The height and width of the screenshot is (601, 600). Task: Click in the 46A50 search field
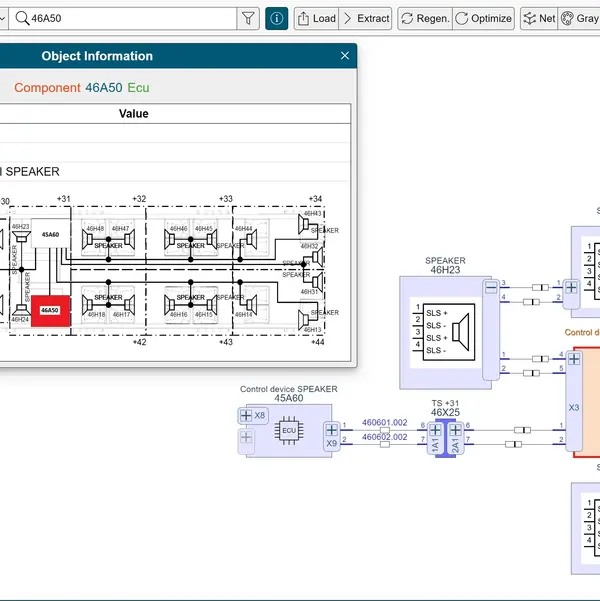[130, 18]
